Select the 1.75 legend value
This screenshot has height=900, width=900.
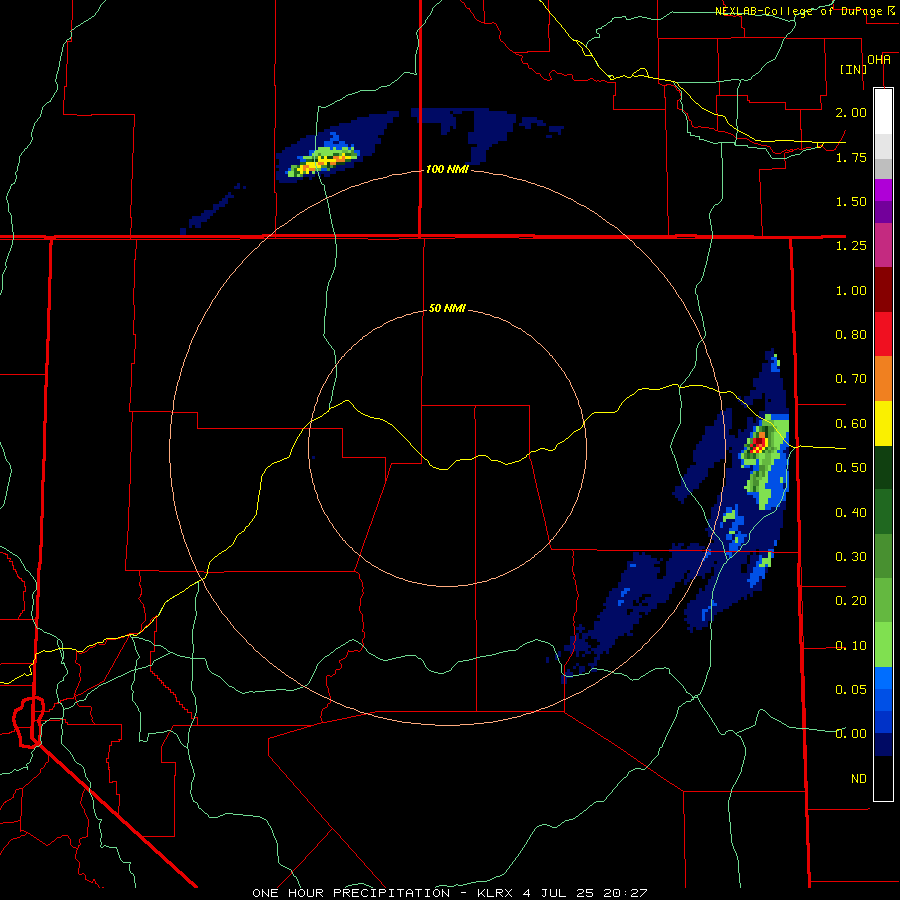pyautogui.click(x=851, y=157)
